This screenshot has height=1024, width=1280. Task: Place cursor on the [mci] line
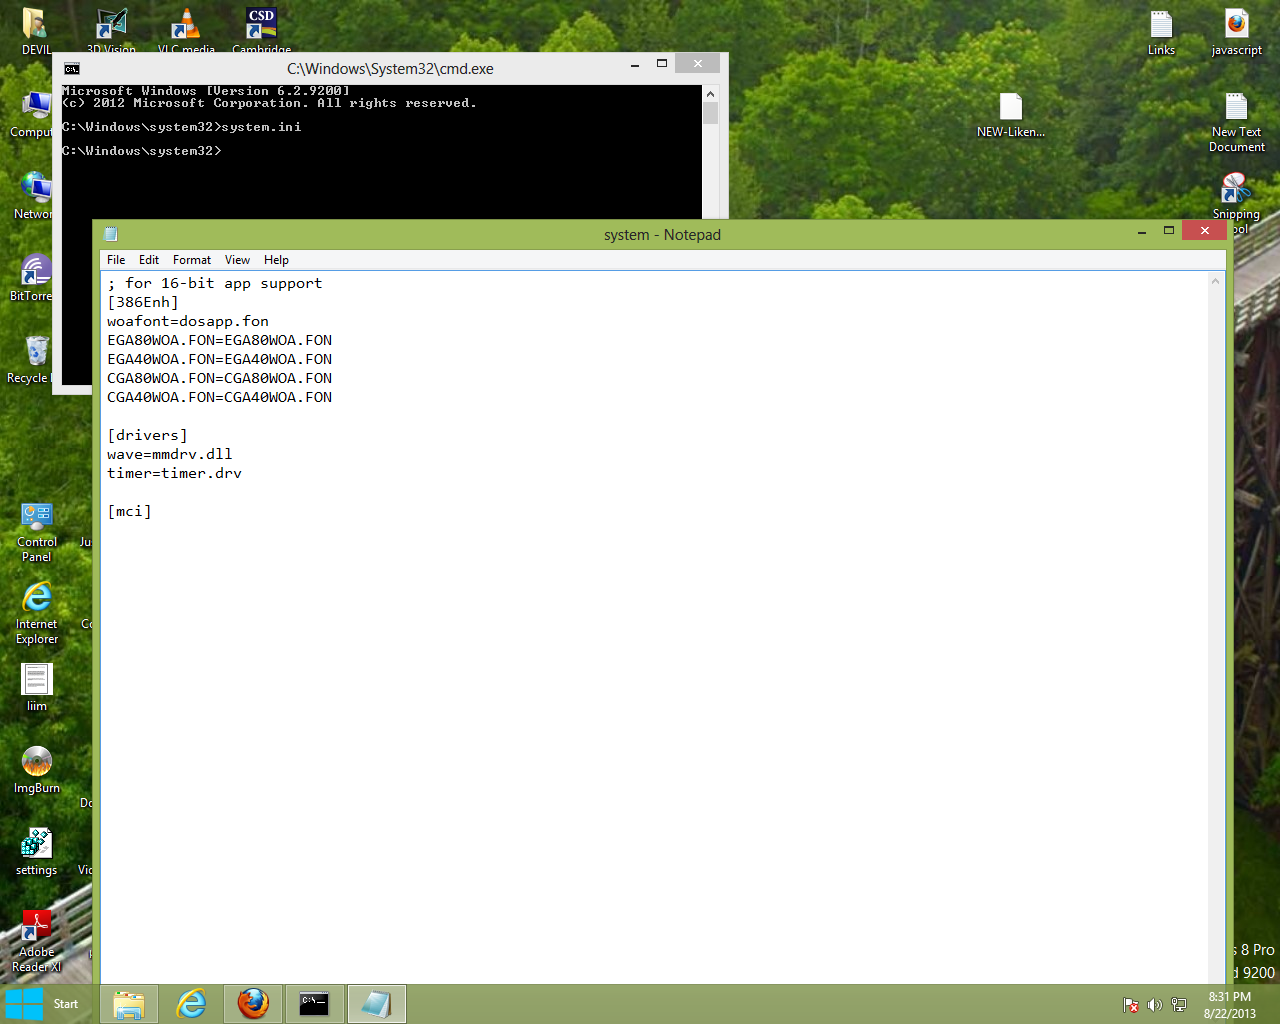(129, 511)
